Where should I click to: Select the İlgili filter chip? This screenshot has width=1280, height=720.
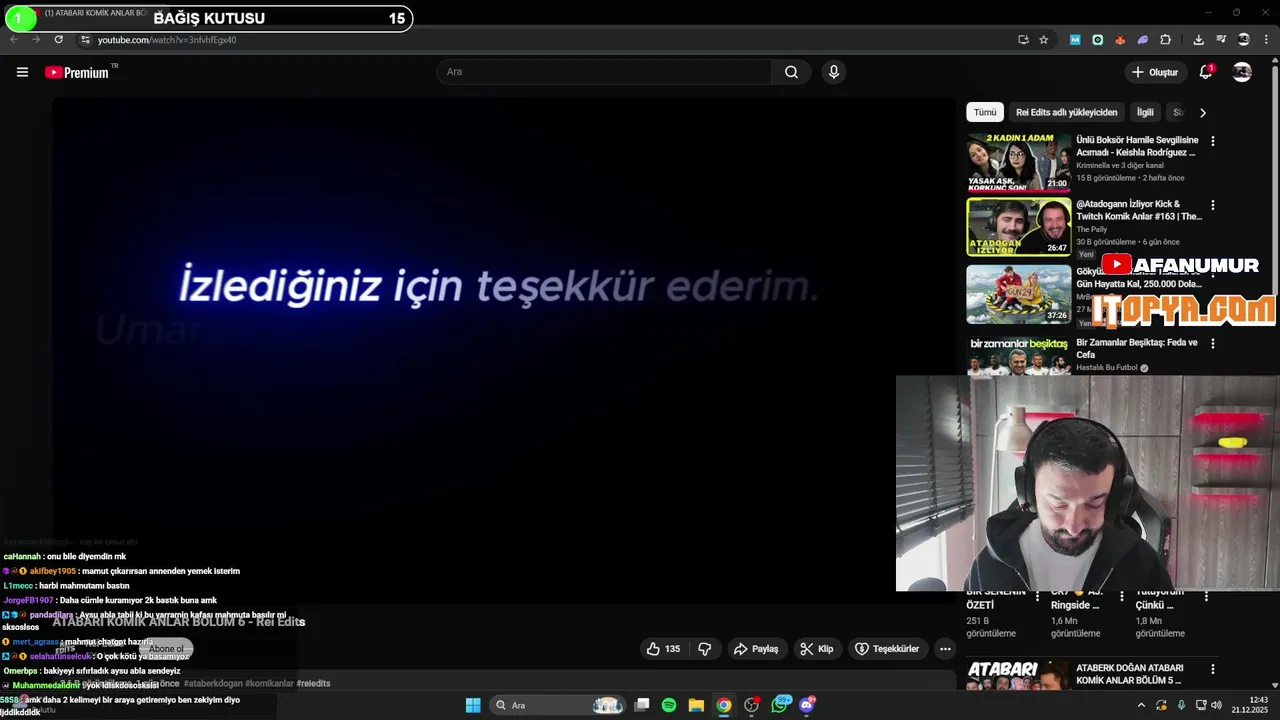pos(1145,113)
